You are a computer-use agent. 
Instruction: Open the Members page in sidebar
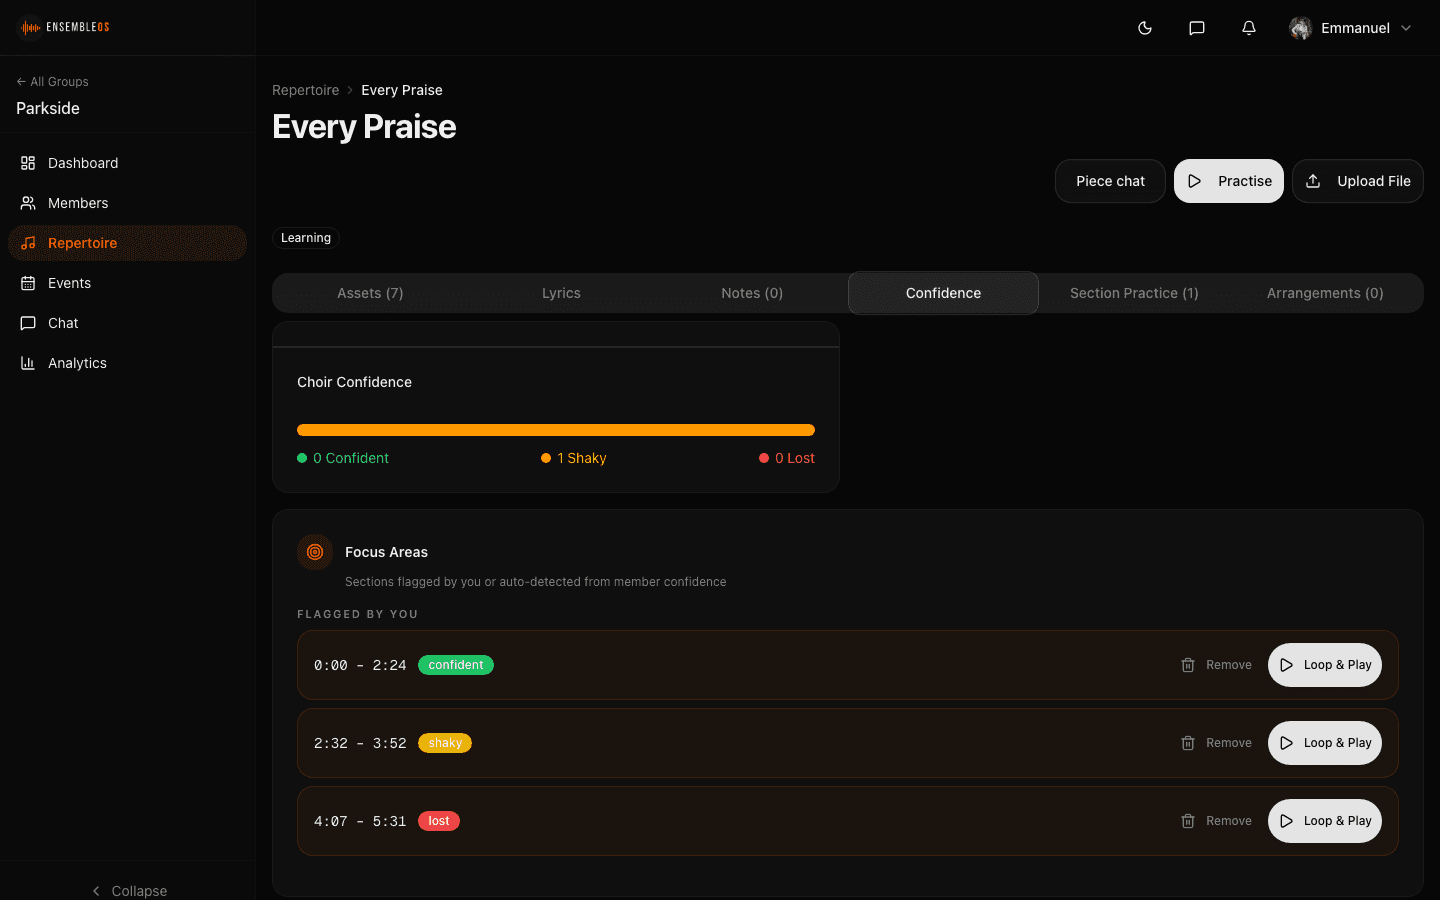point(78,203)
